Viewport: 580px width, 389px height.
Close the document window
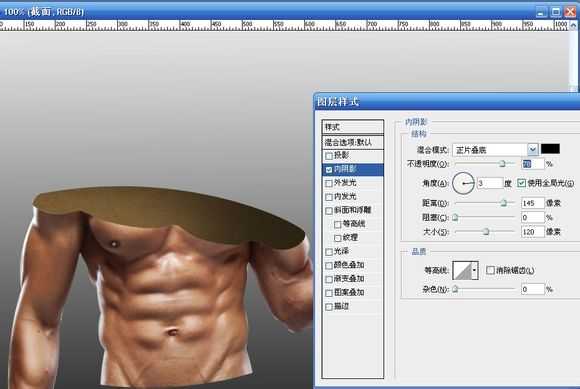(570, 12)
